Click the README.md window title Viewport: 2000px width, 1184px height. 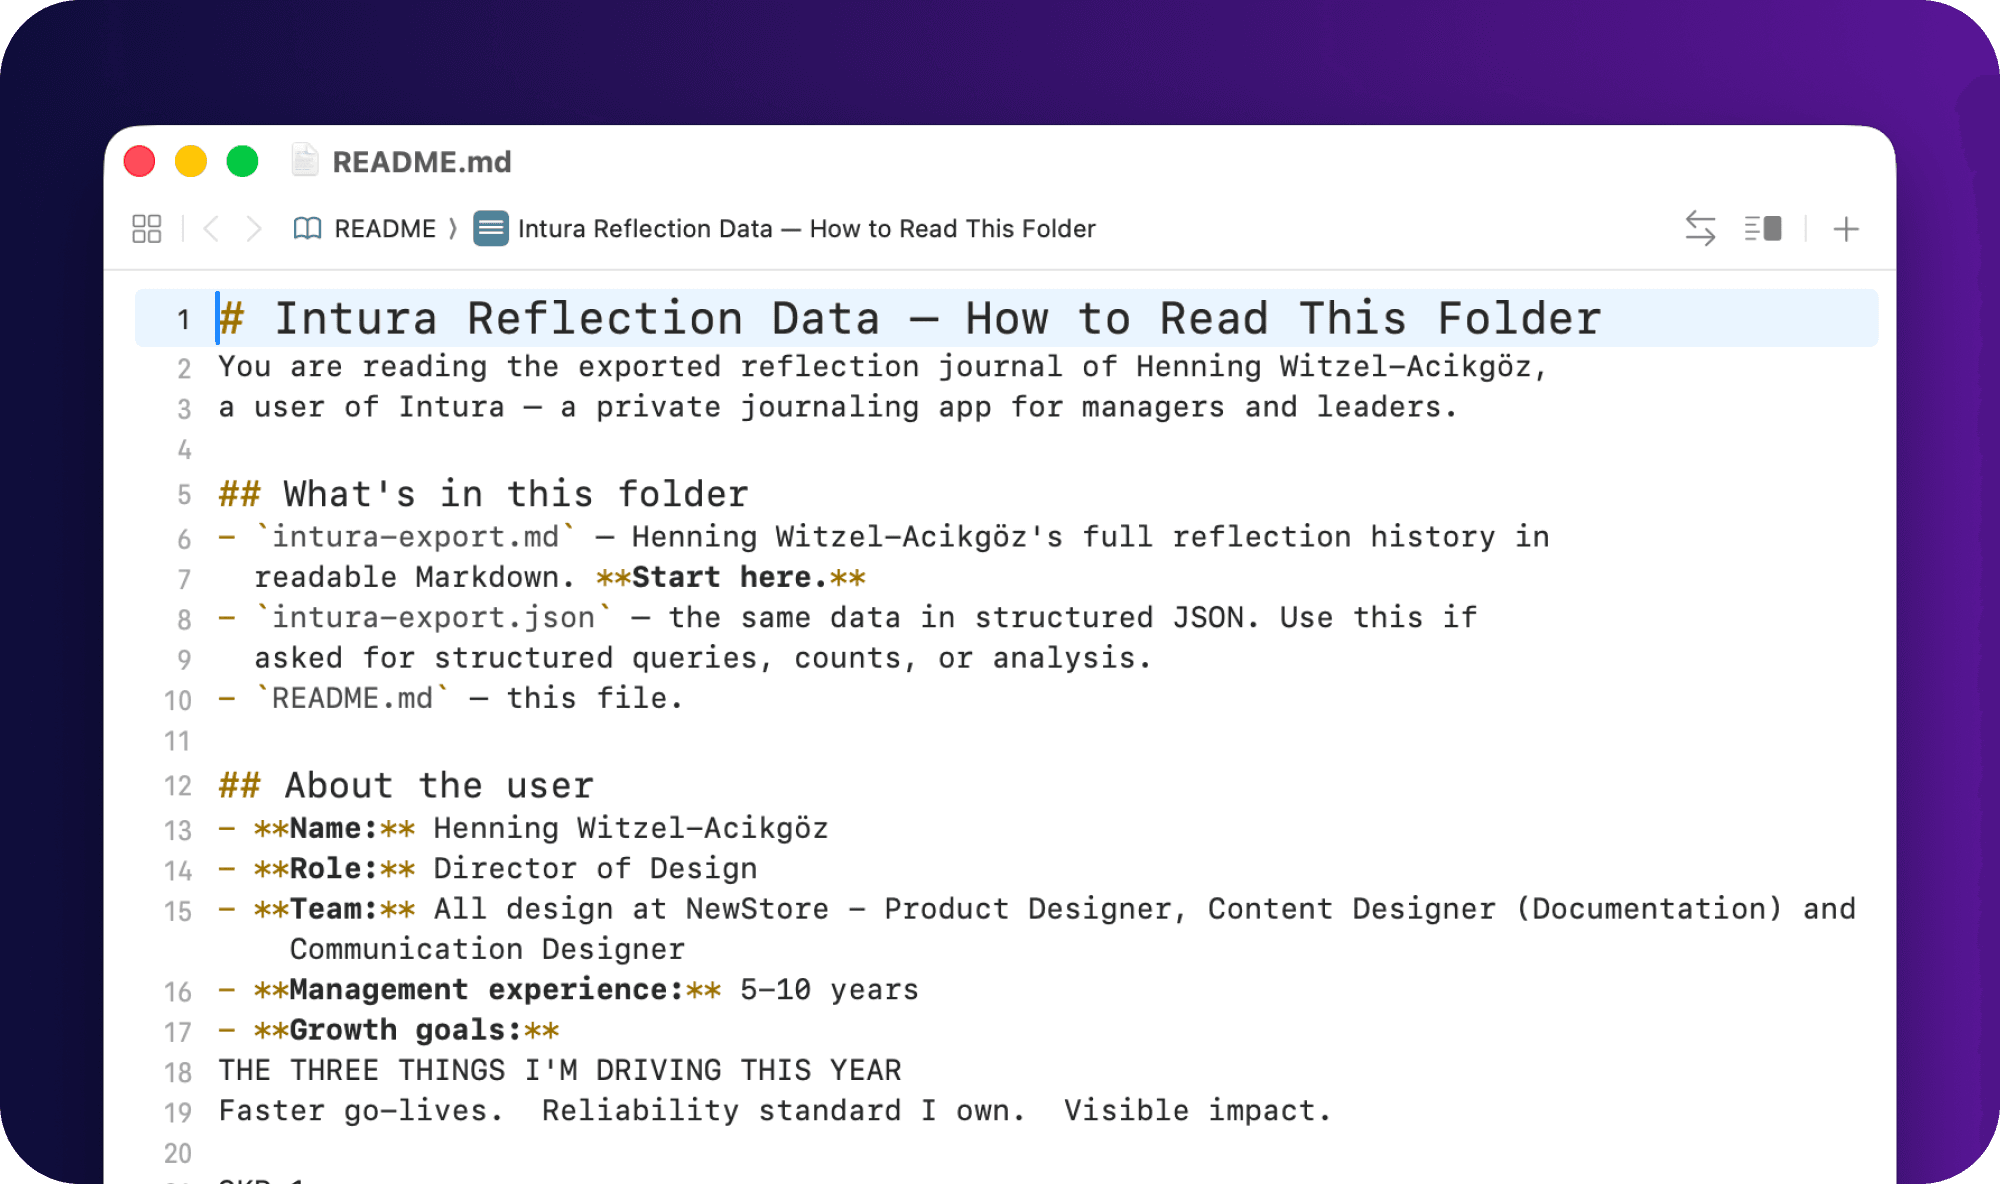click(x=421, y=161)
